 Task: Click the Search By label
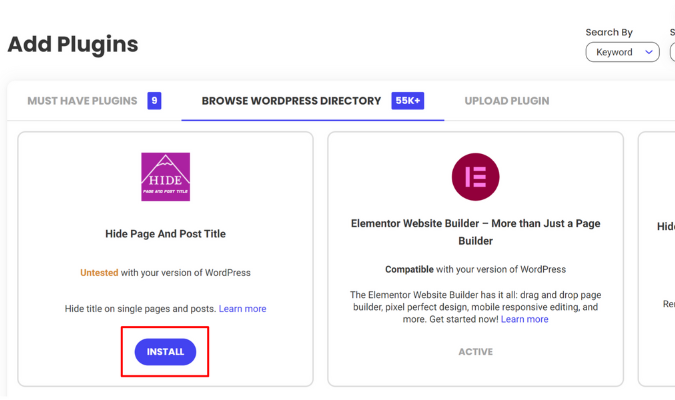coord(609,32)
